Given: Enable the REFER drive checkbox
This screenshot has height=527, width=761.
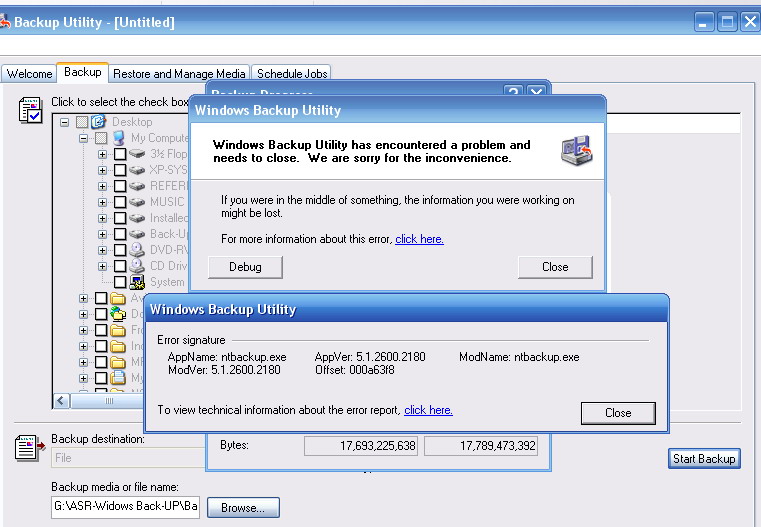Looking at the screenshot, I should tap(120, 186).
